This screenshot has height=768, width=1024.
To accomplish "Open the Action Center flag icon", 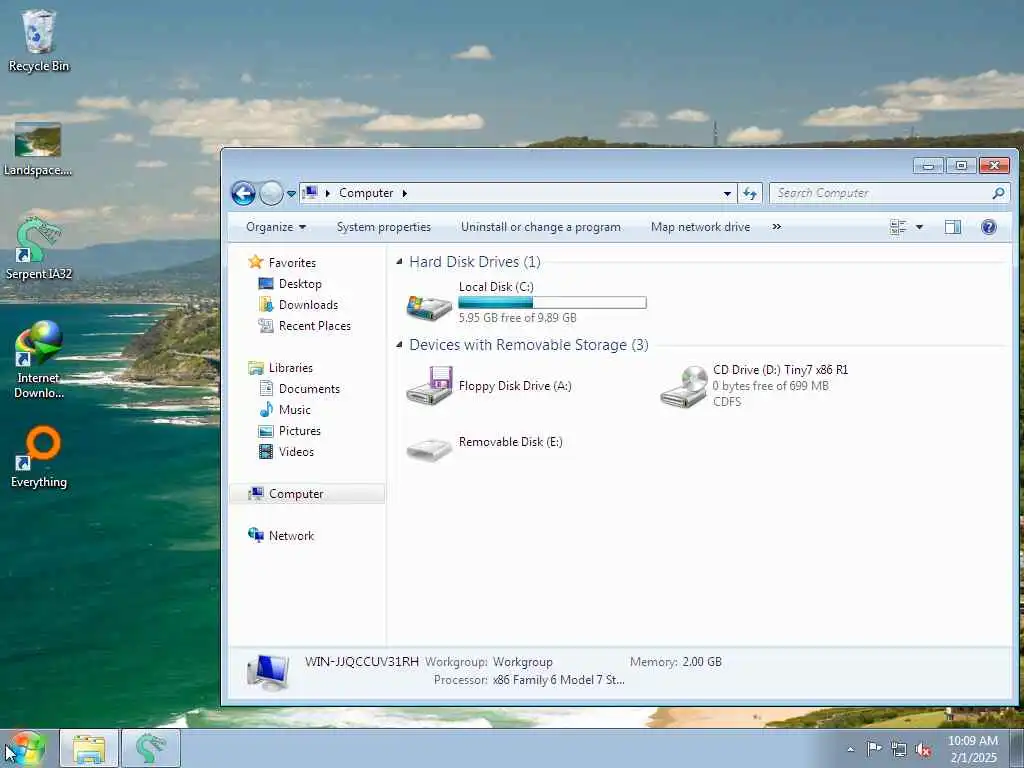I will [874, 749].
